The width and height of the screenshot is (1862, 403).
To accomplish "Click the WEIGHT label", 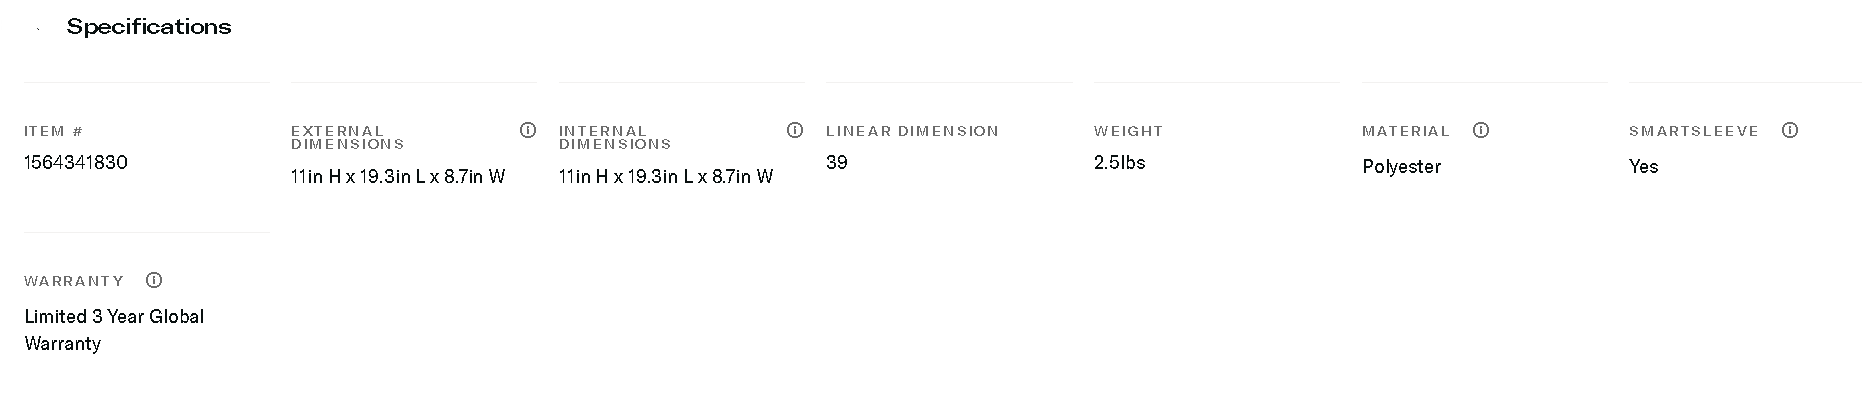I will click(x=1128, y=131).
